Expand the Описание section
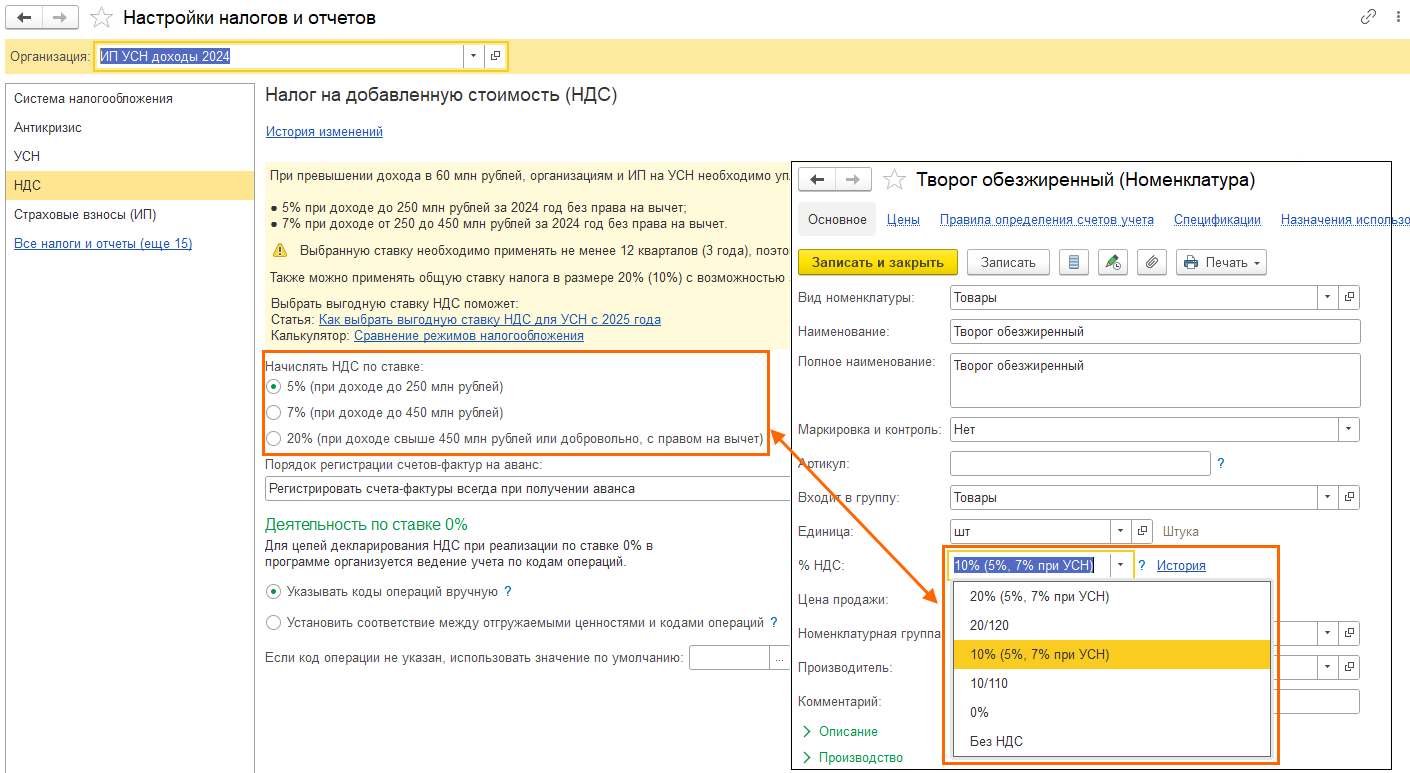The image size is (1410, 773). click(x=847, y=731)
